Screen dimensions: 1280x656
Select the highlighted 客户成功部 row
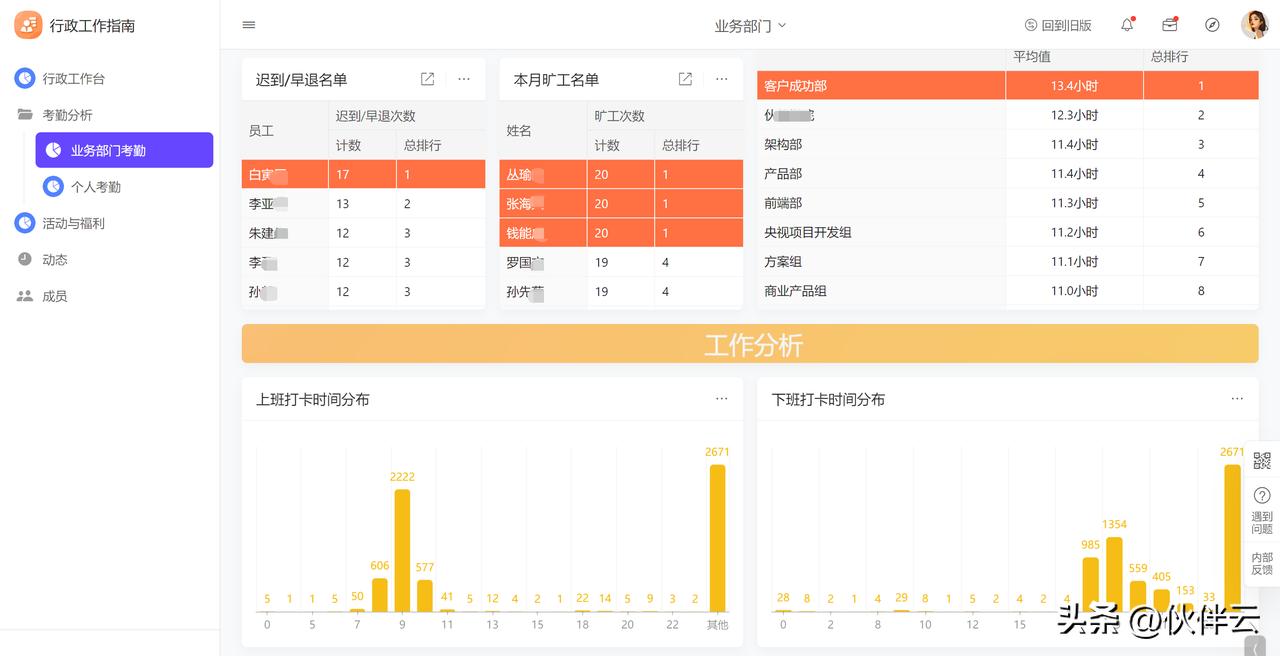[880, 85]
